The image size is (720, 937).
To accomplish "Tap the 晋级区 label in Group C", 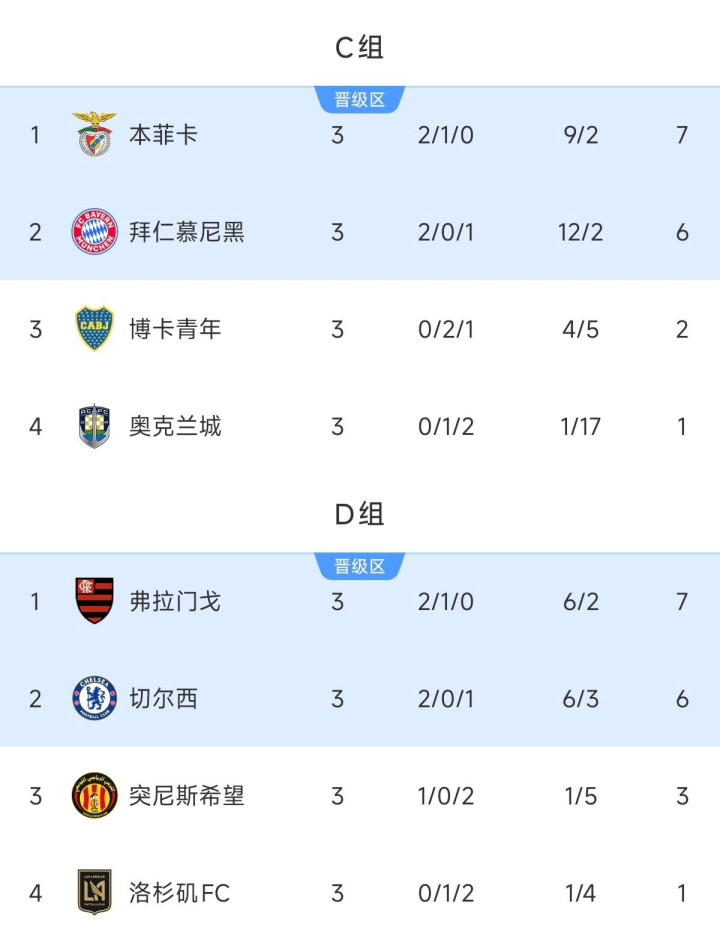I will pyautogui.click(x=359, y=99).
